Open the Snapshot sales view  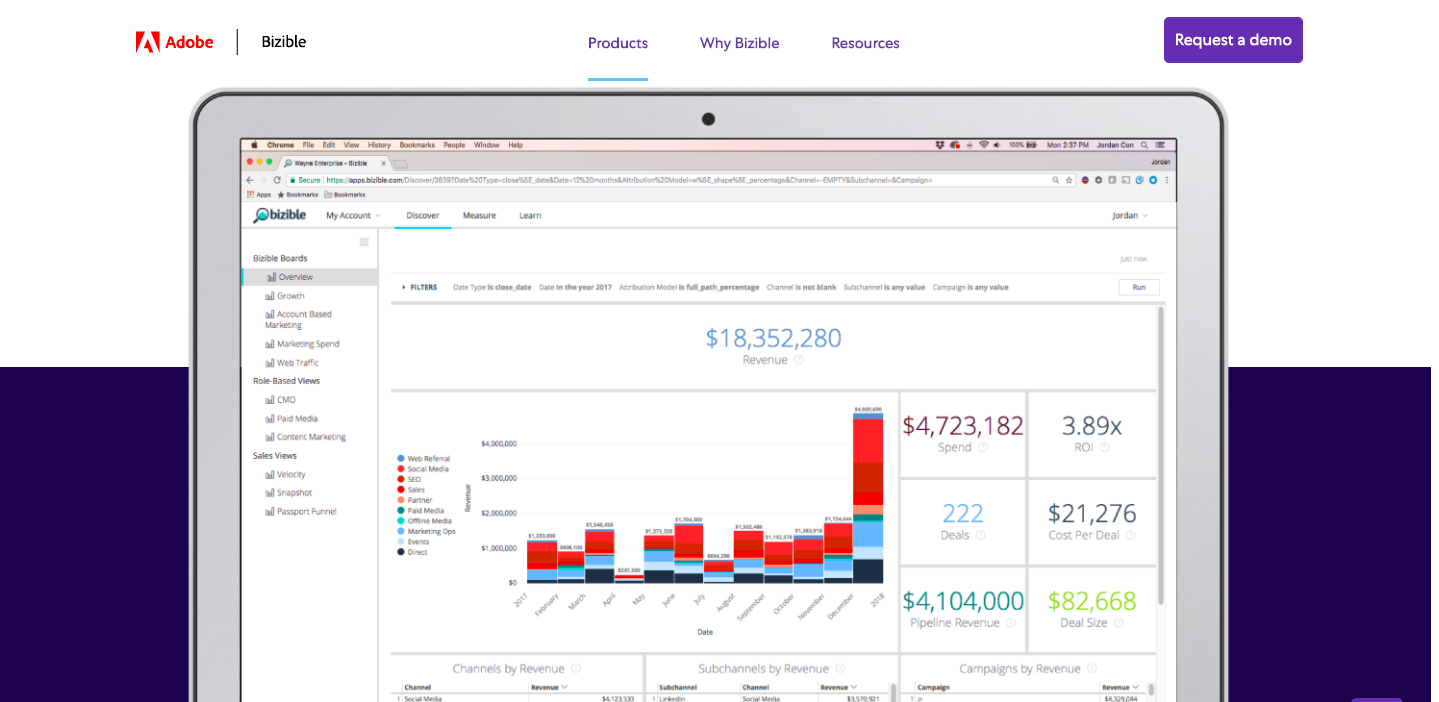[x=288, y=493]
